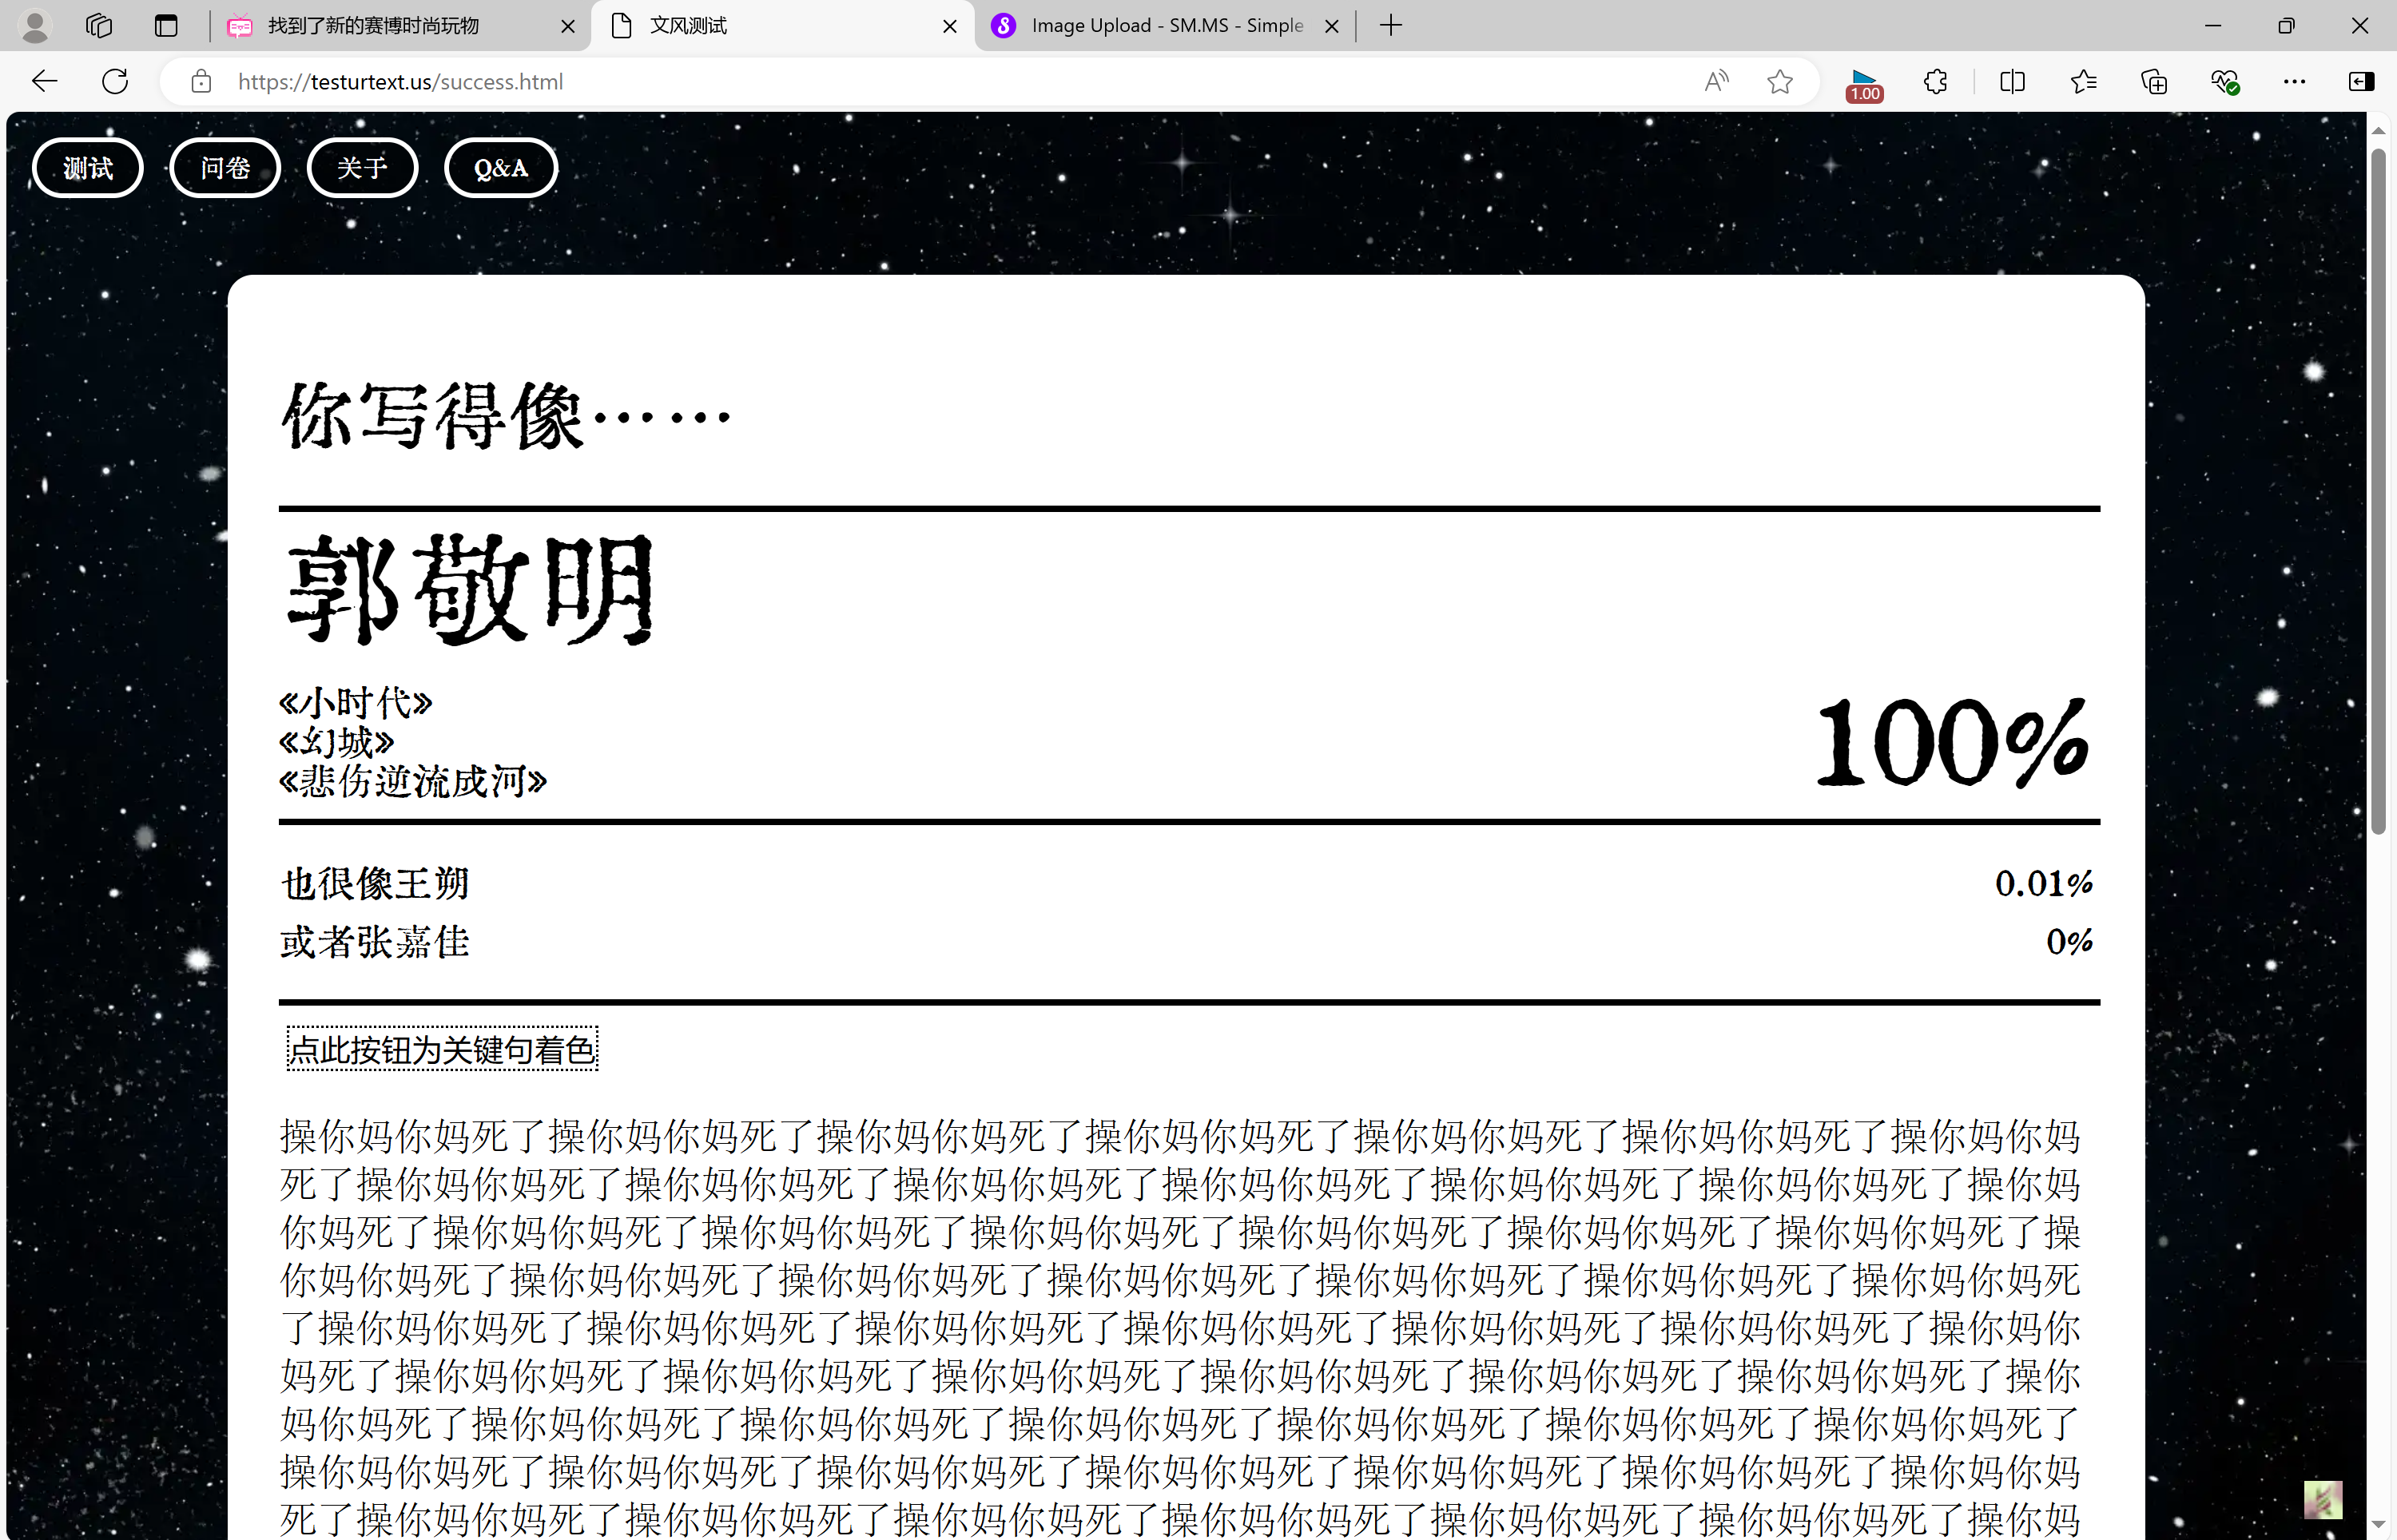
Task: Open the workspaces icon
Action: 99,26
